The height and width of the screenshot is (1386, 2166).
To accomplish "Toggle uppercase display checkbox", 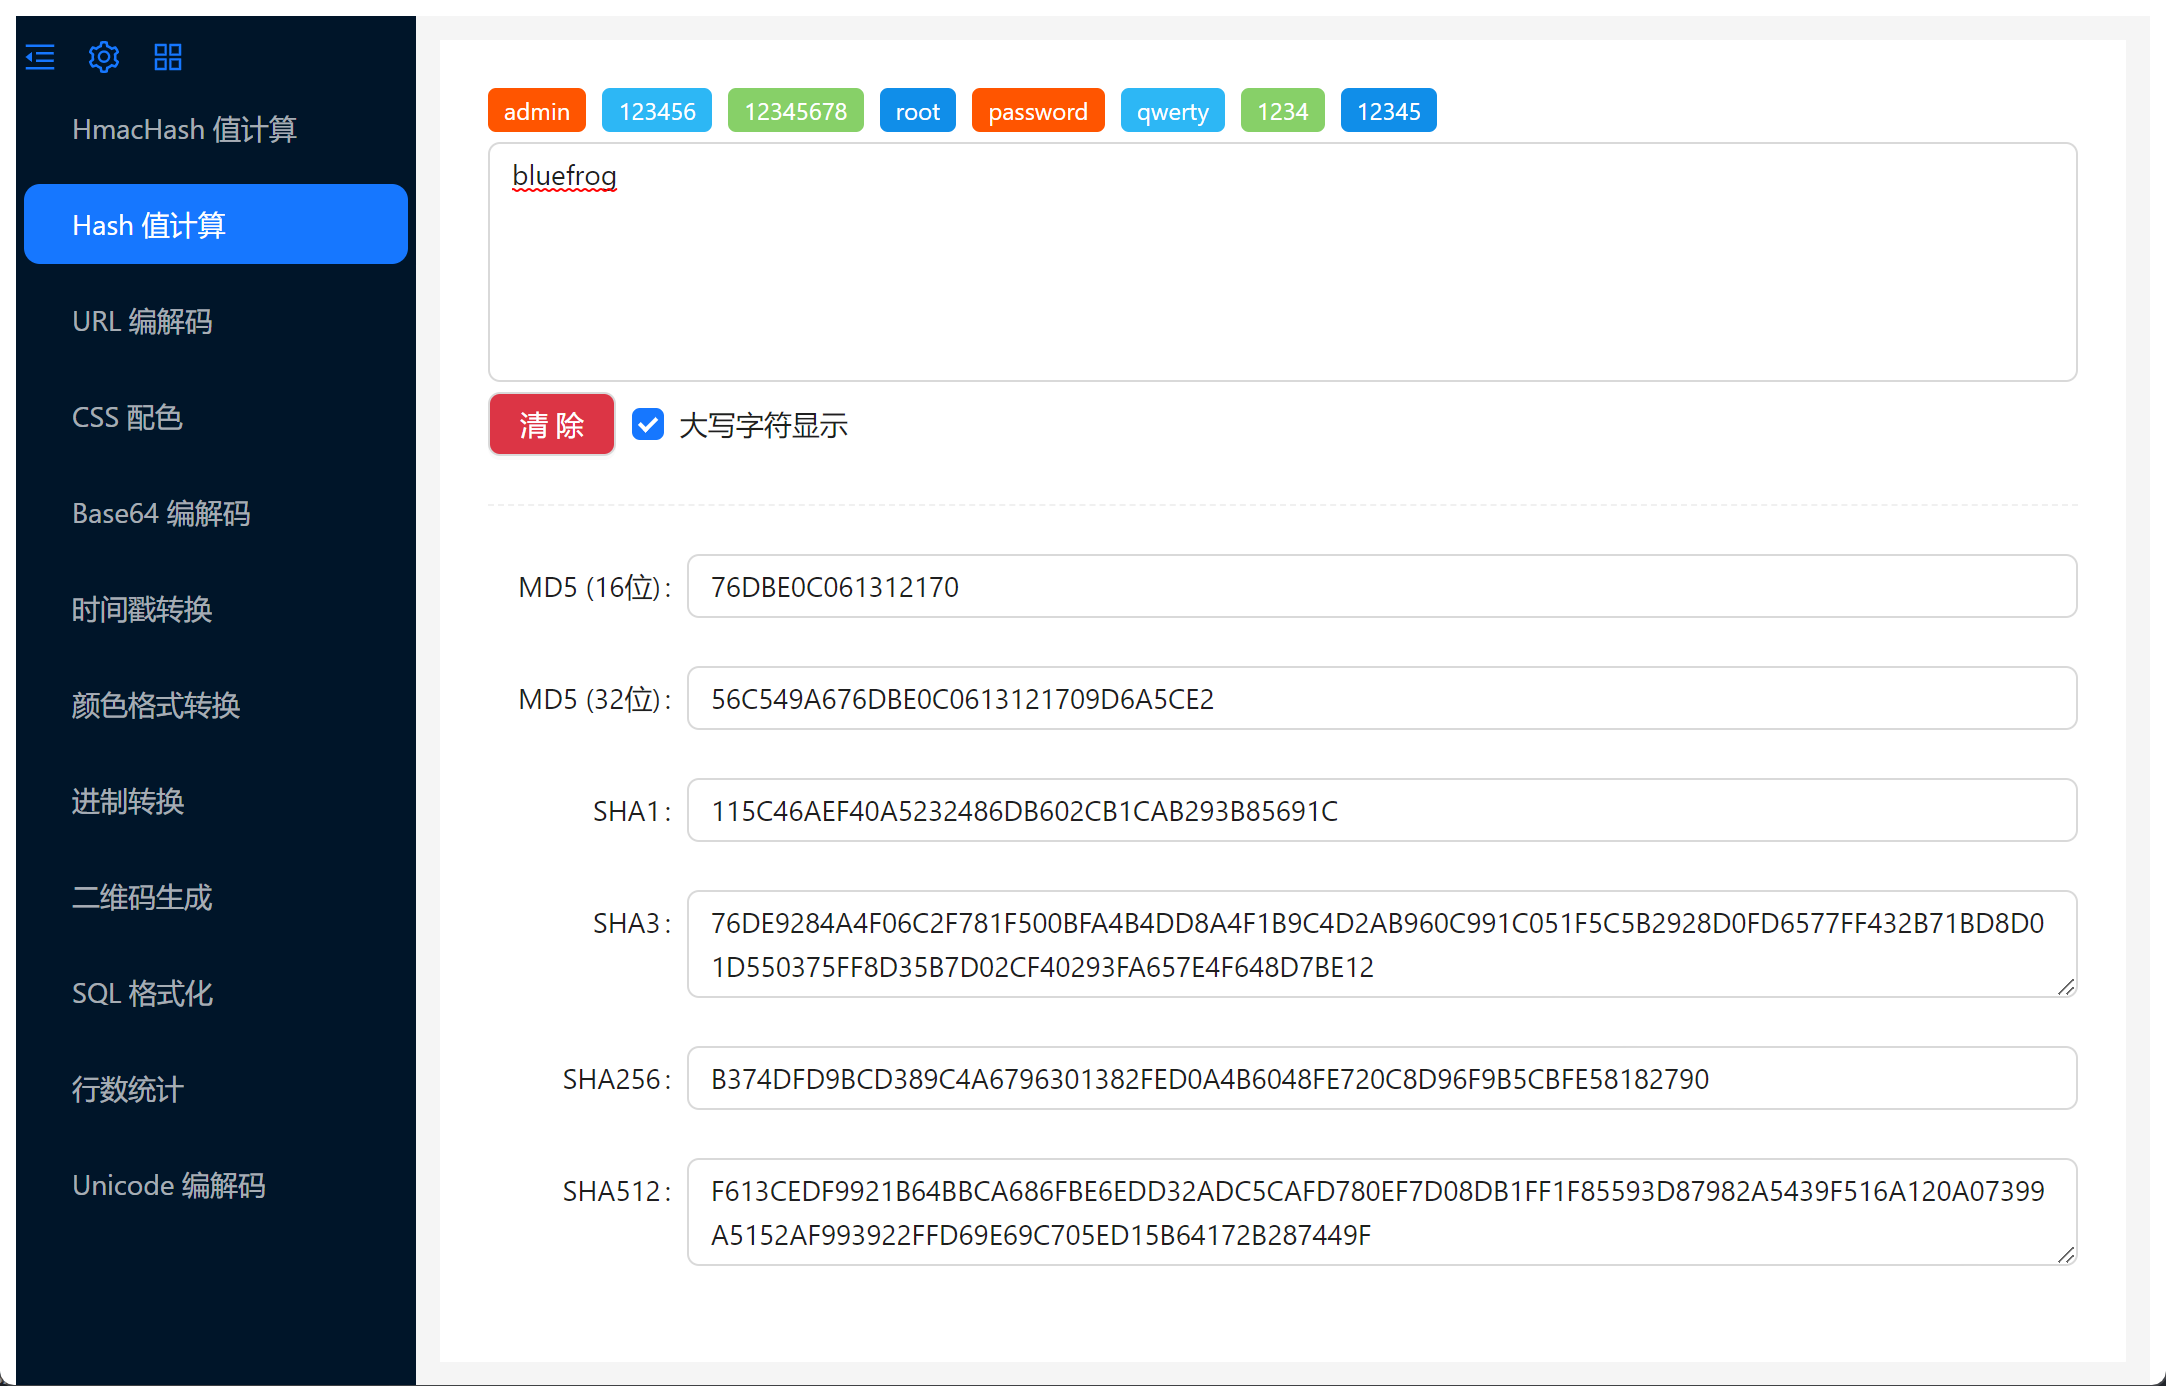I will (648, 425).
